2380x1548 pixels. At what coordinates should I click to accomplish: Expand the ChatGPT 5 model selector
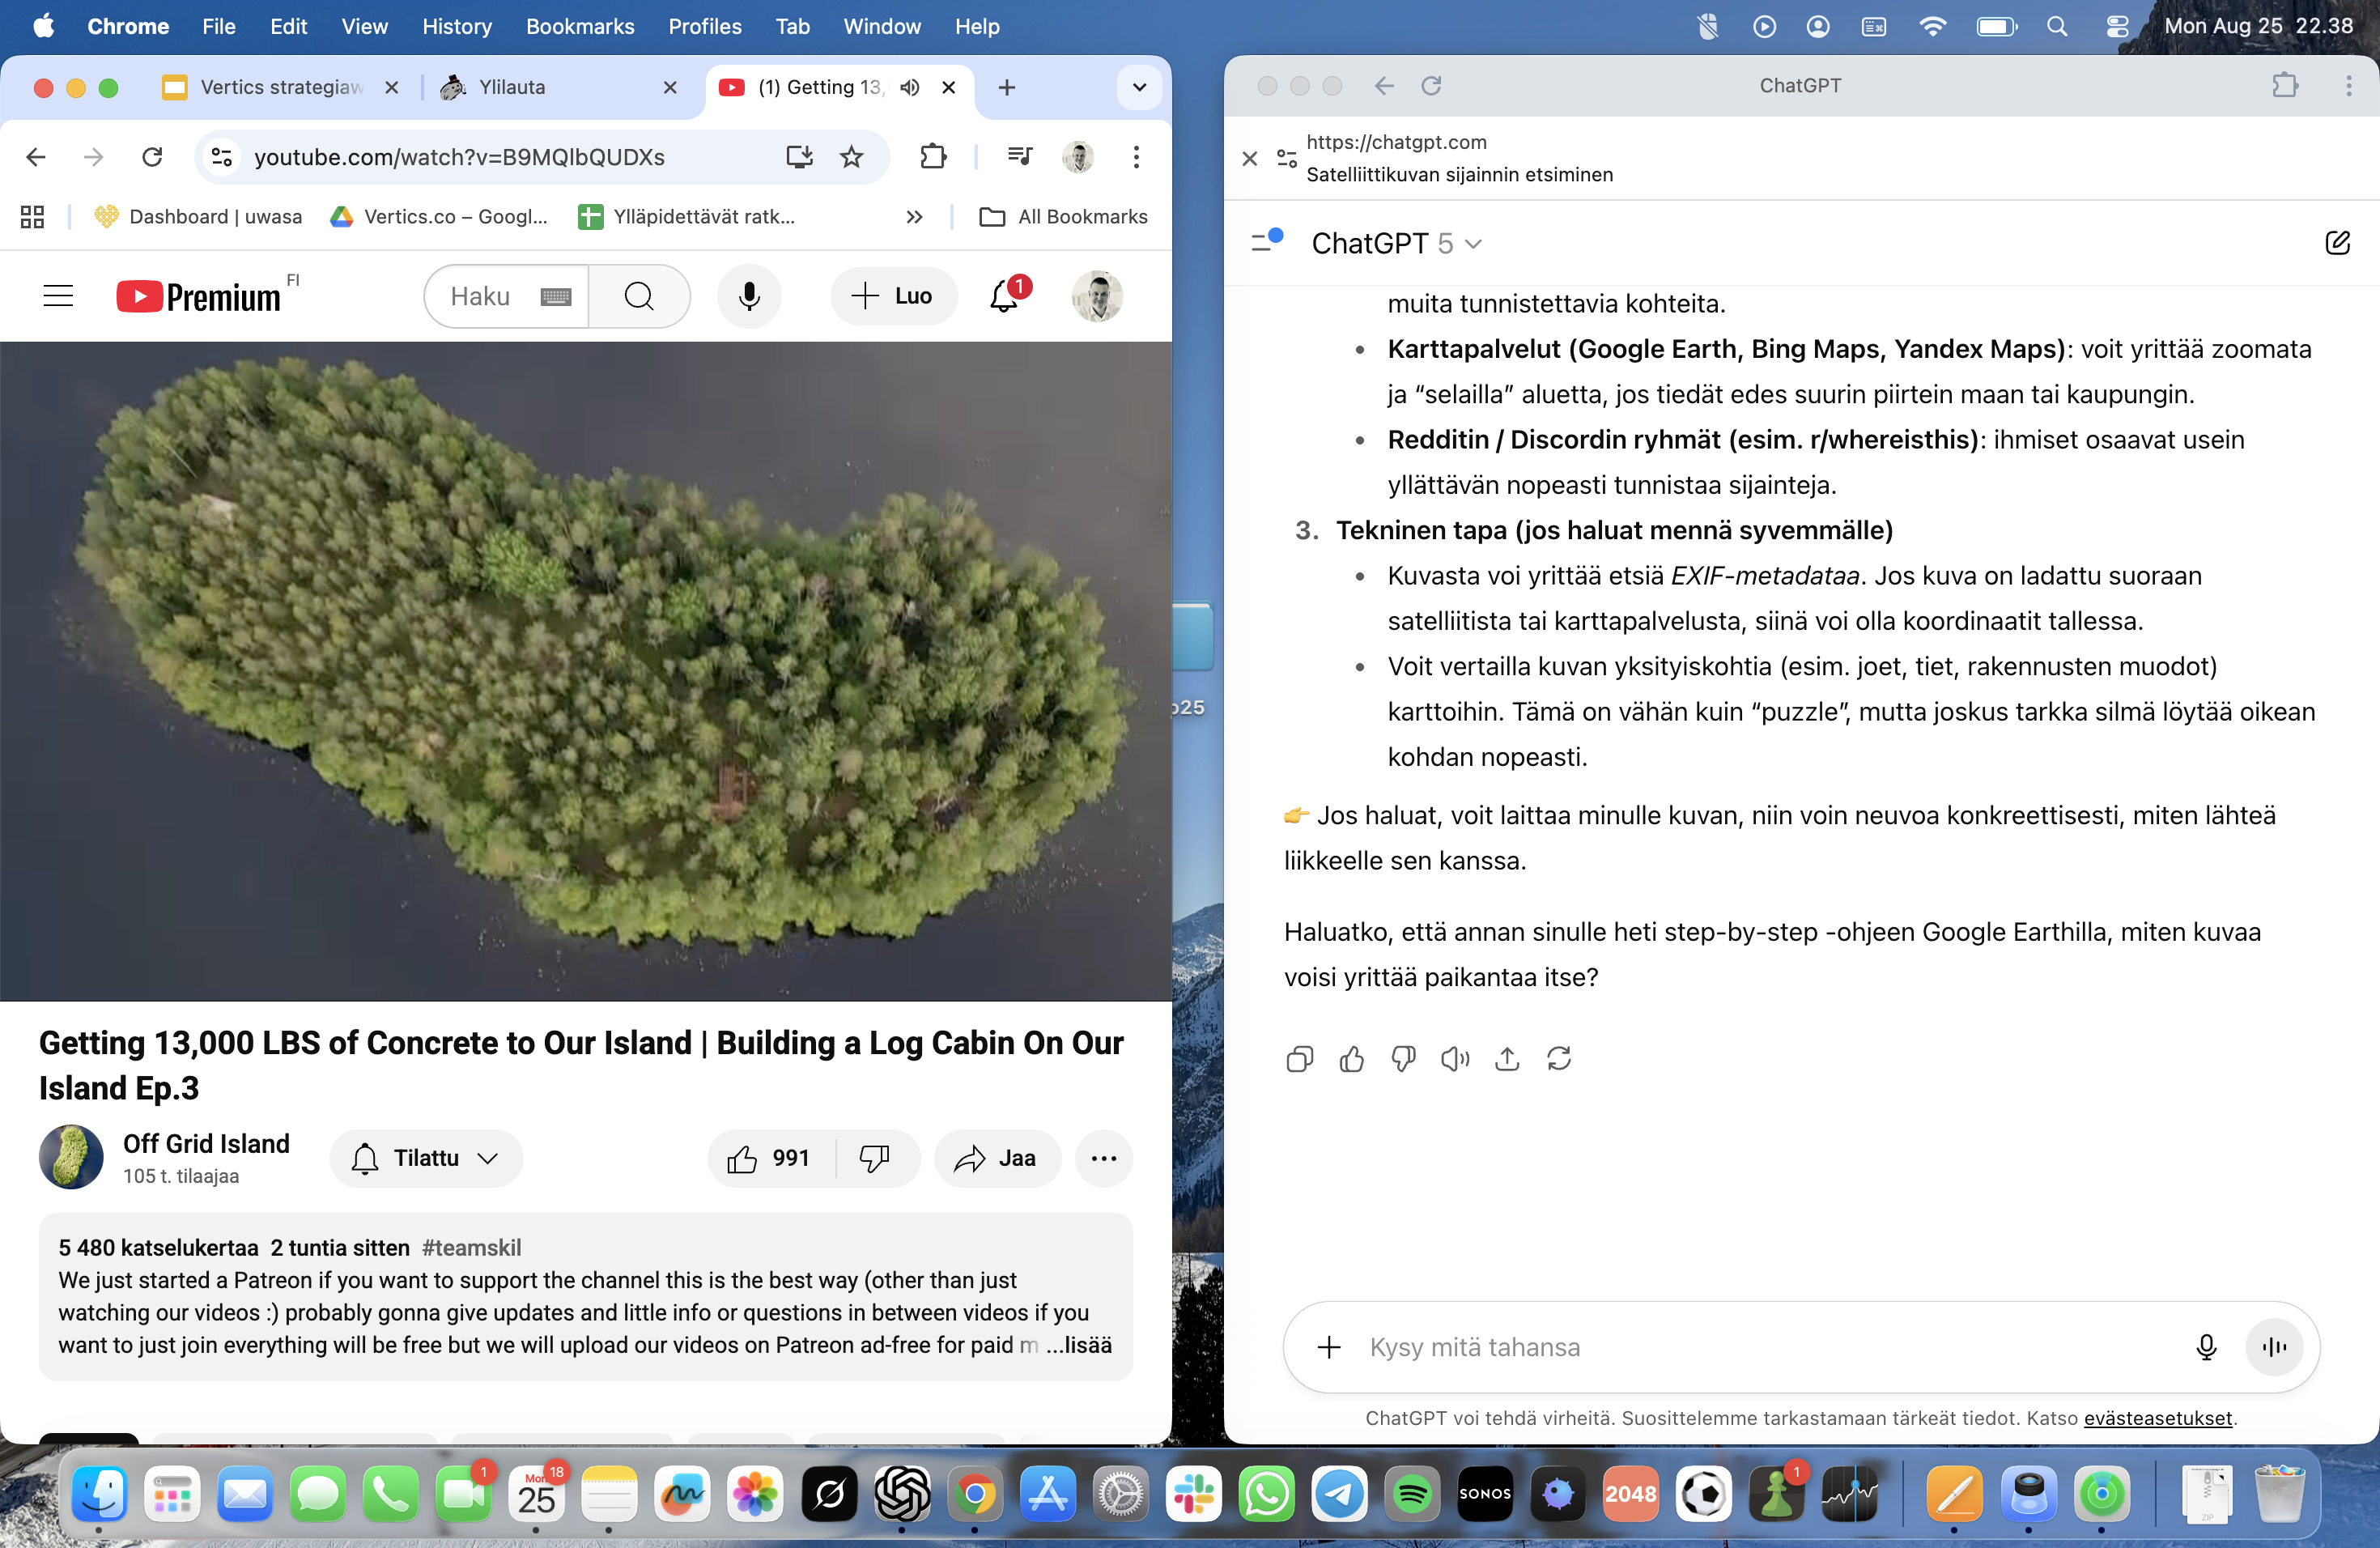pos(1397,243)
